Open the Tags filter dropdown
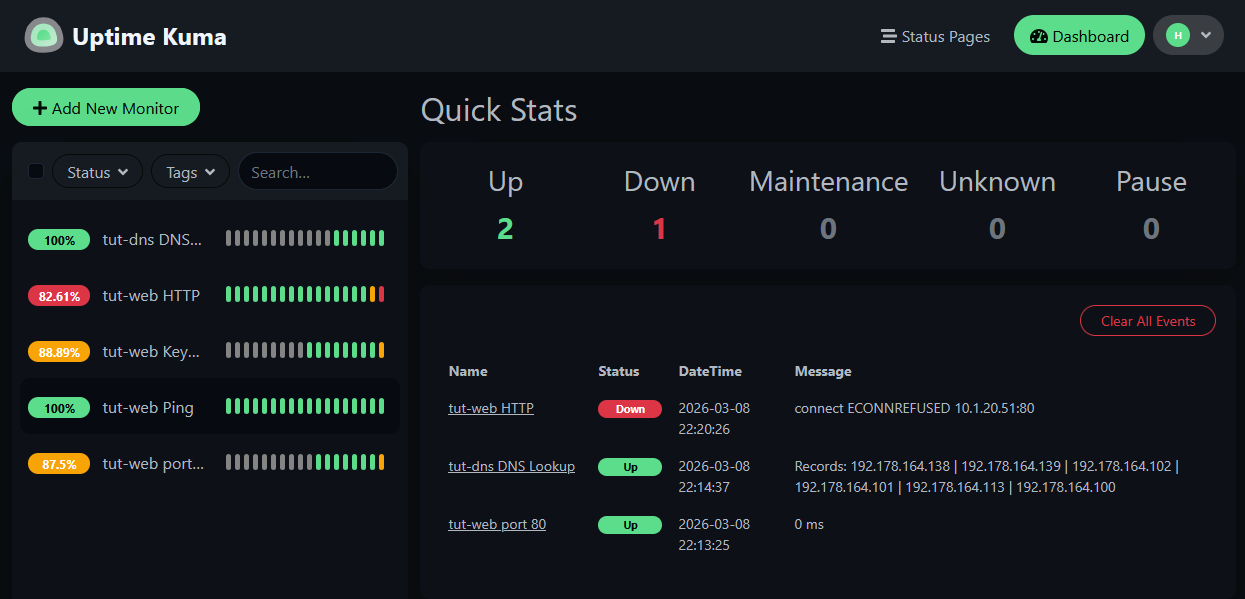1245x599 pixels. [190, 171]
